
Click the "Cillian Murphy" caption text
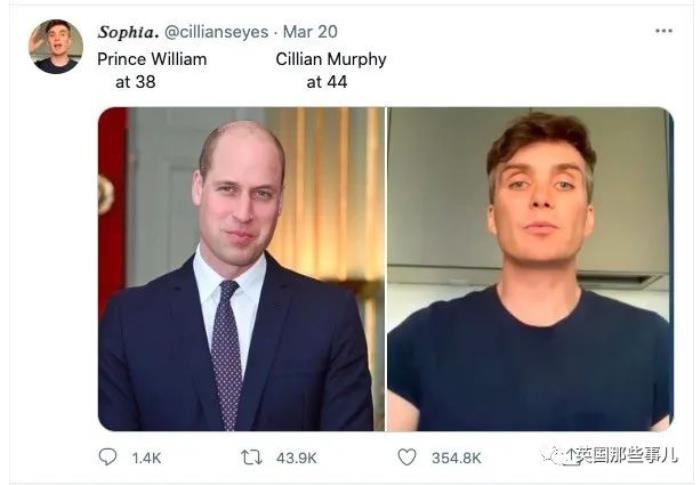point(330,59)
